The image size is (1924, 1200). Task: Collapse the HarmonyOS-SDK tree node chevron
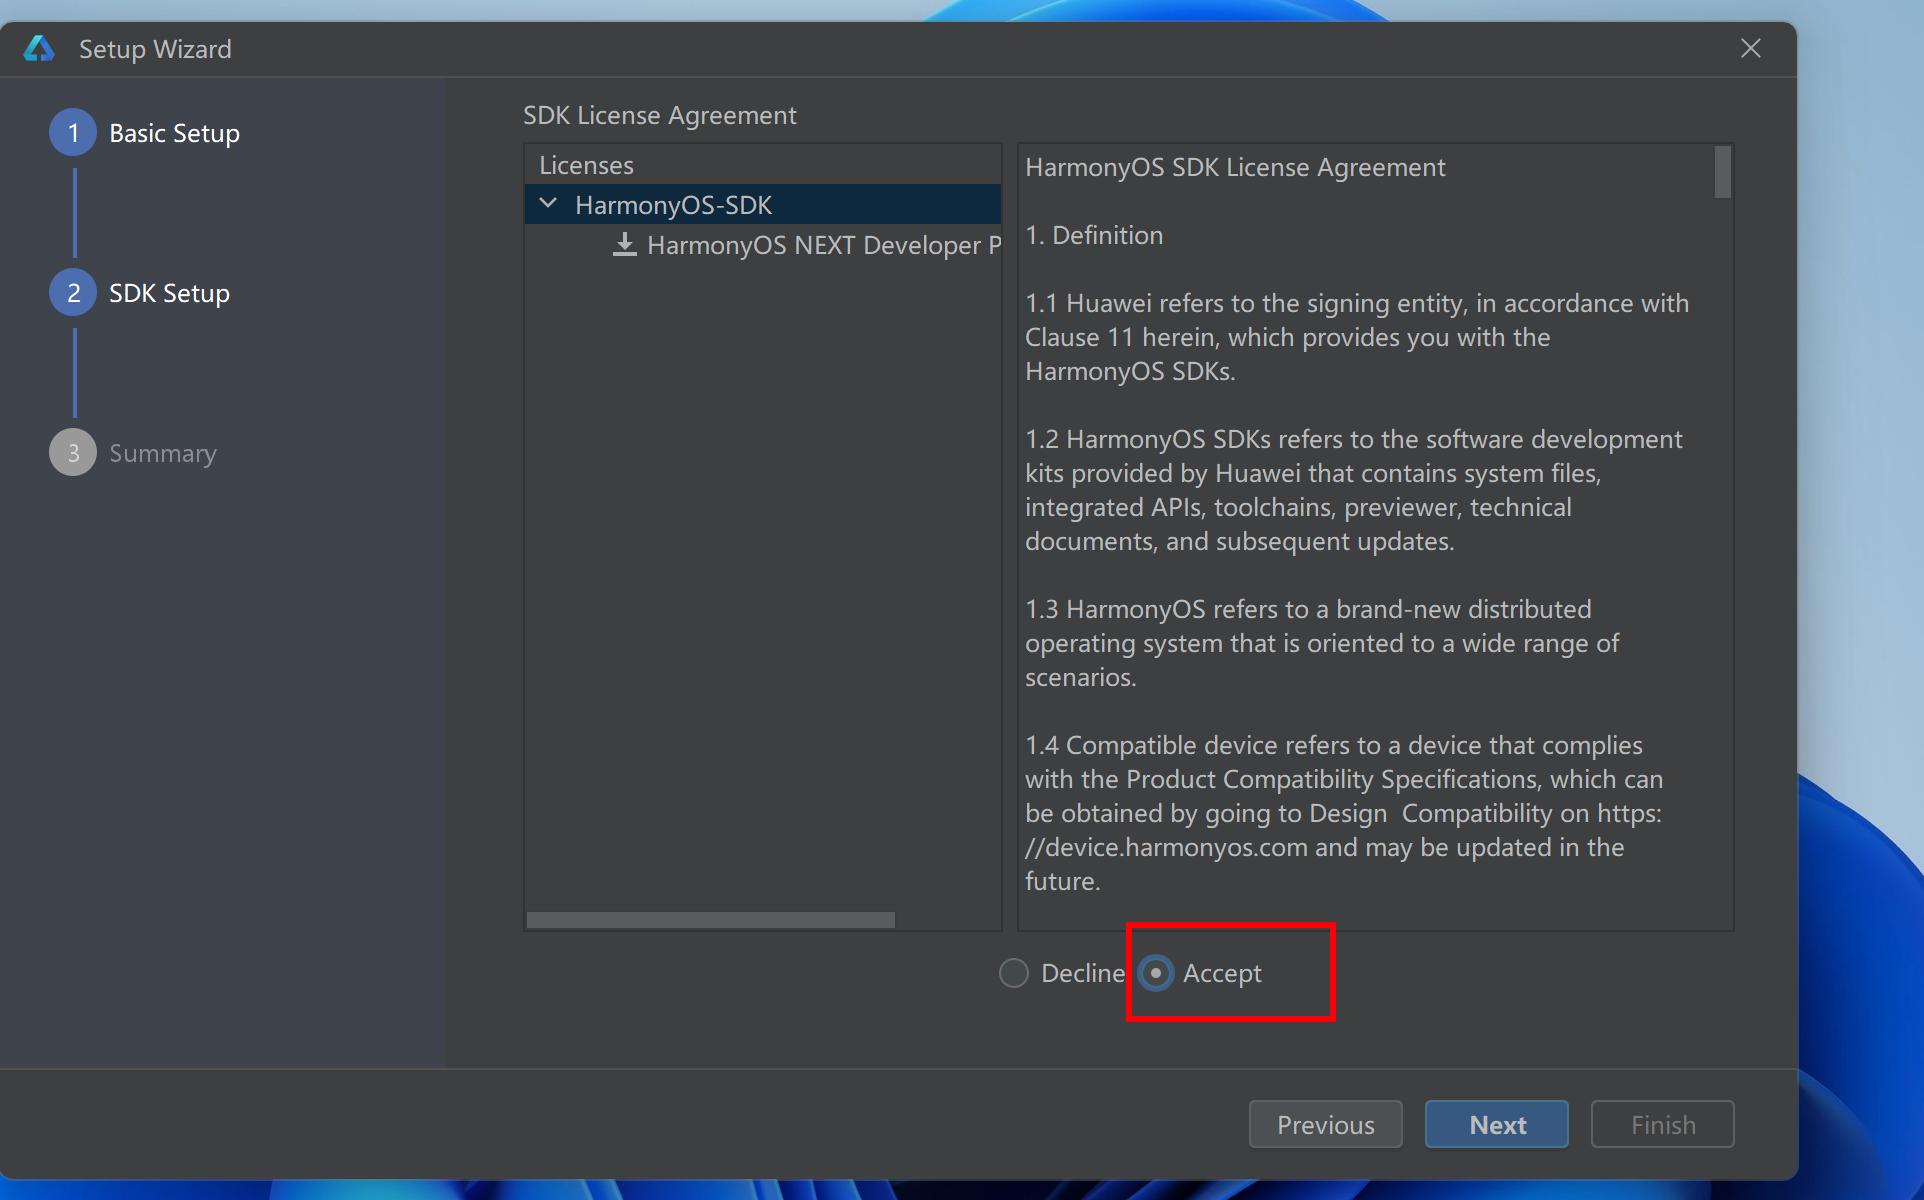click(548, 204)
